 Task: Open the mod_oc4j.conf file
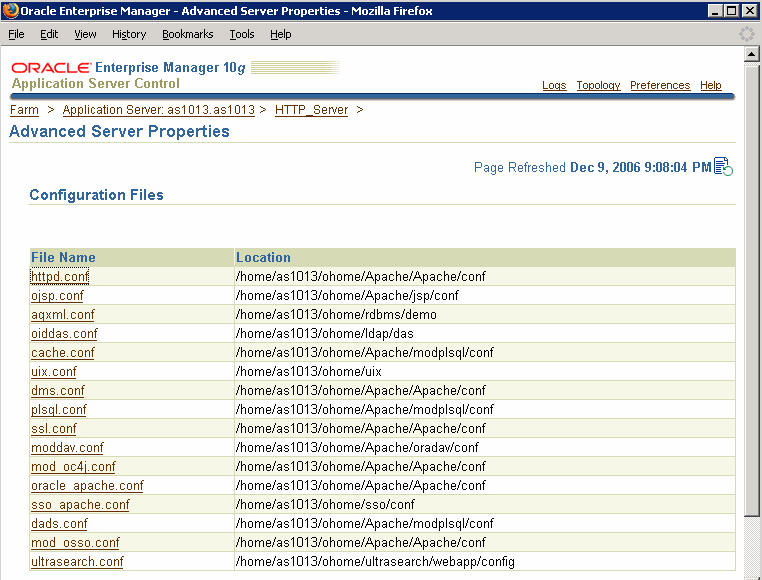[x=73, y=466]
